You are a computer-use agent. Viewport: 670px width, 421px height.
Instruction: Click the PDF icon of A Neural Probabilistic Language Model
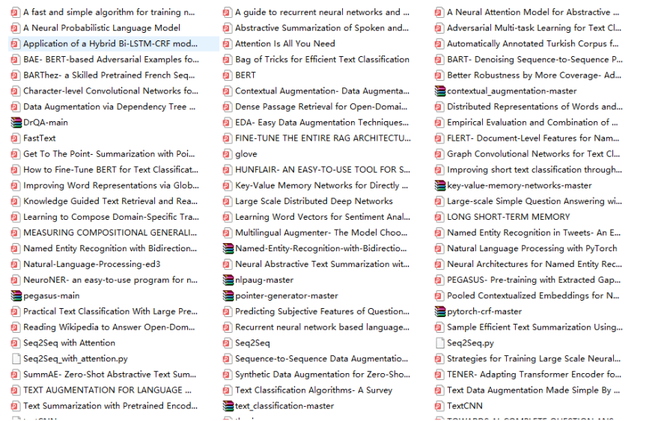(x=15, y=28)
